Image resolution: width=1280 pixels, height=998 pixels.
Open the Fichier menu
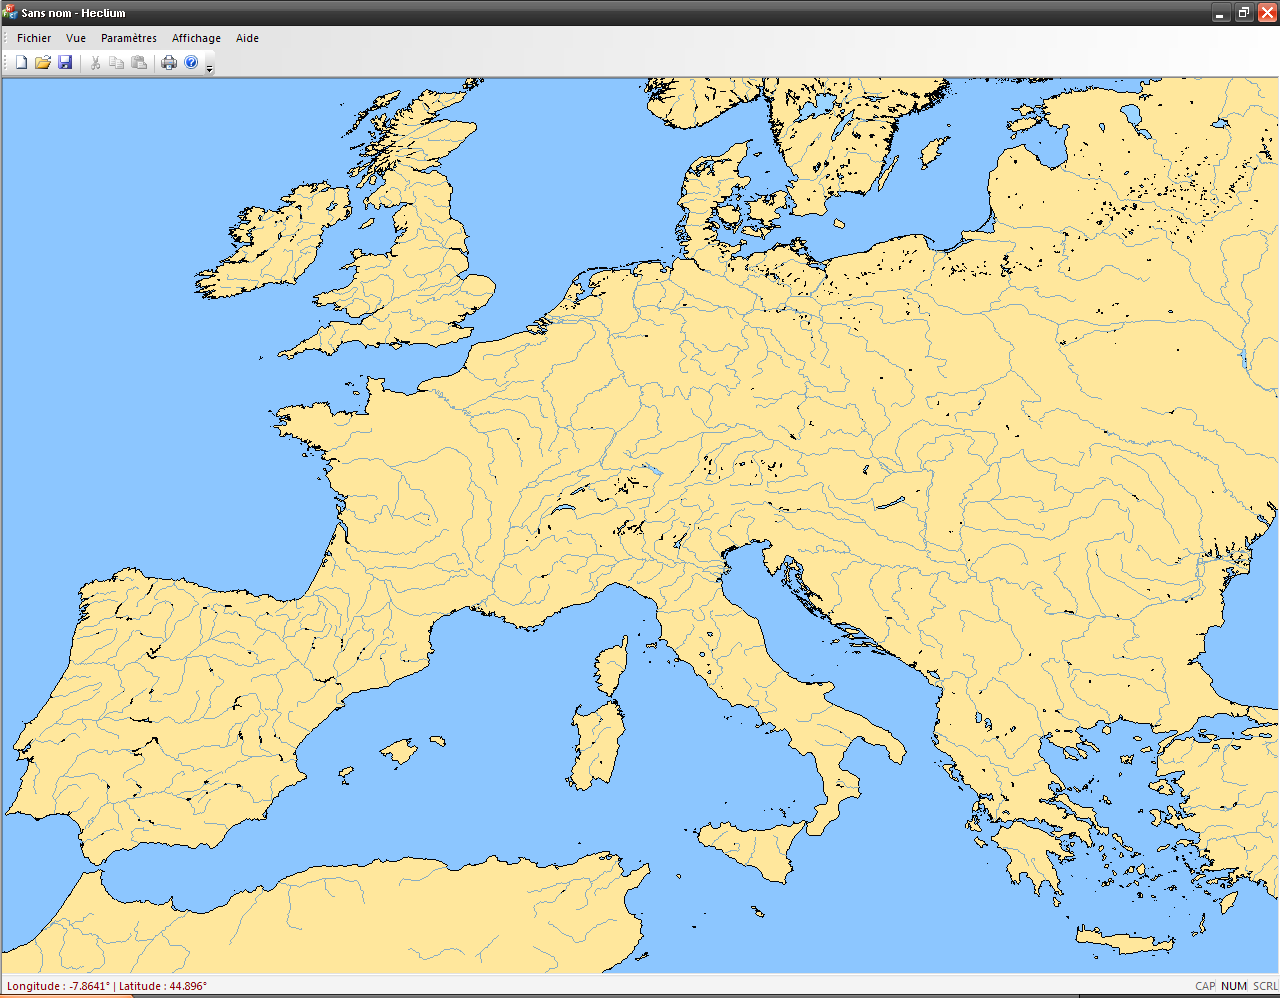click(x=34, y=38)
